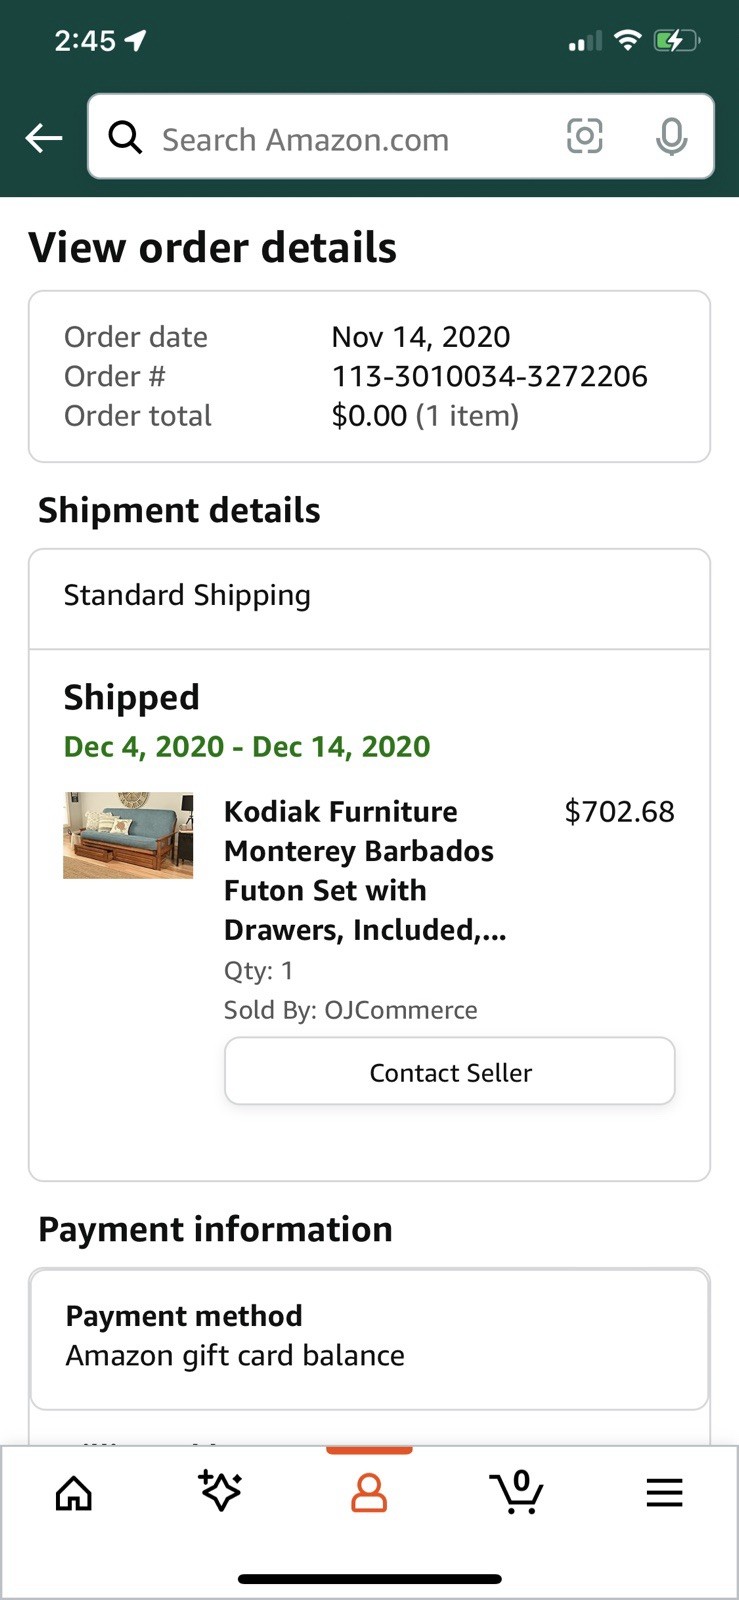Tap the battery charging status icon
This screenshot has width=739, height=1600.
[675, 41]
